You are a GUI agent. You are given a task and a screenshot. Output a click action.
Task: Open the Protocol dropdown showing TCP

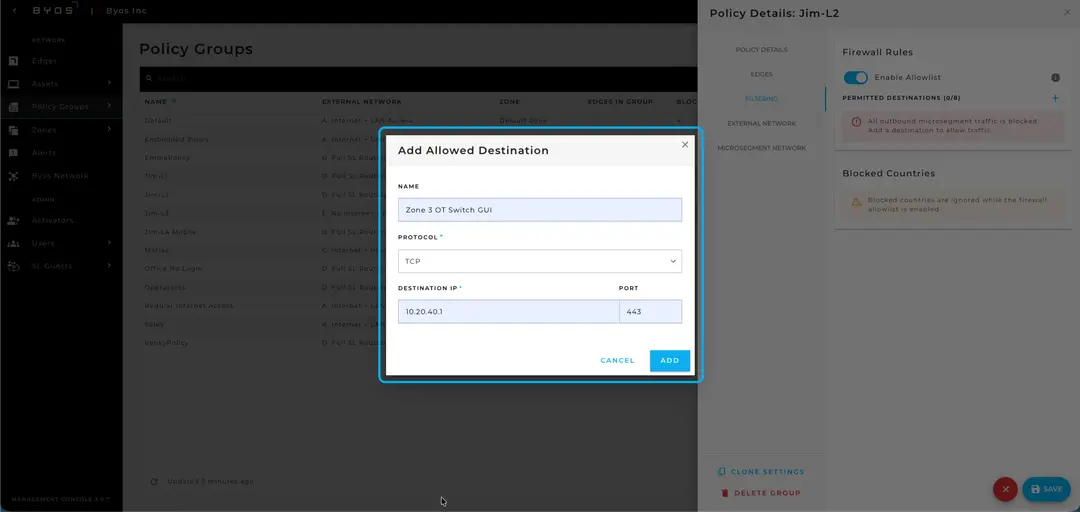[x=540, y=261]
